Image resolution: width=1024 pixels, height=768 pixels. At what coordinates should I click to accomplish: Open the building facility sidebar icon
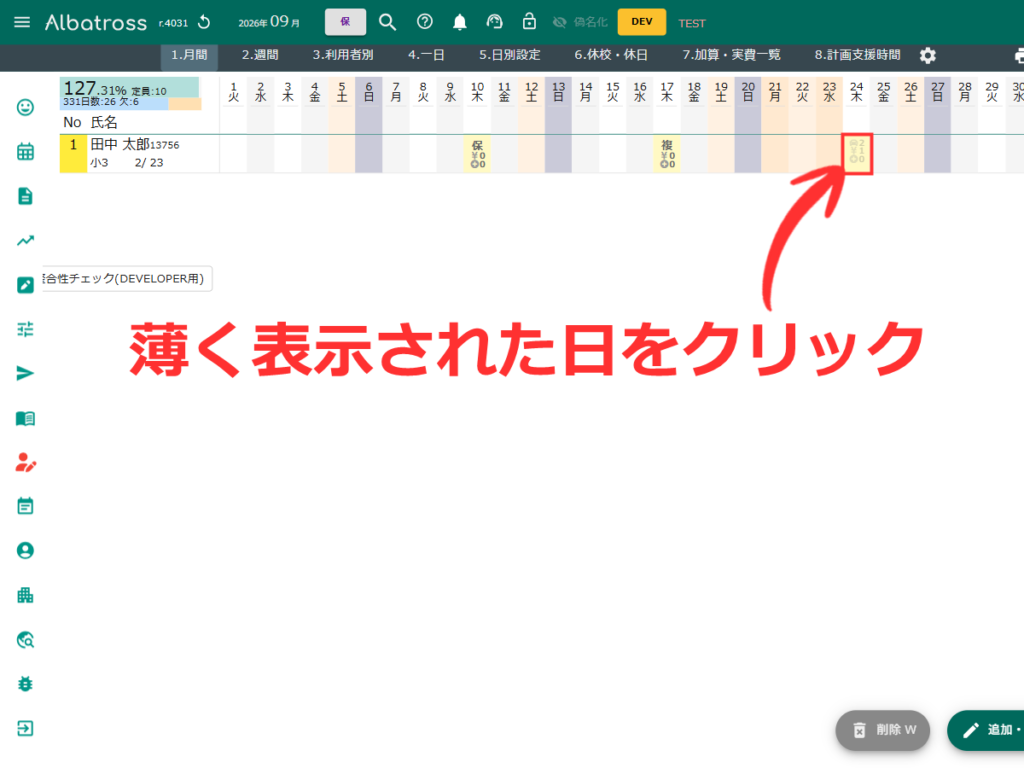click(25, 595)
